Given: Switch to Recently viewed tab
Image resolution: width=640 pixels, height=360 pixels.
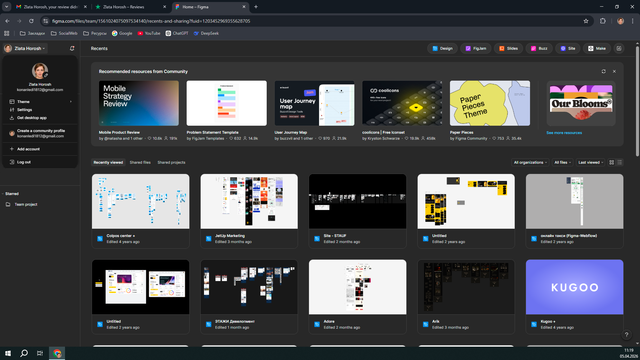Looking at the screenshot, I should (x=108, y=162).
